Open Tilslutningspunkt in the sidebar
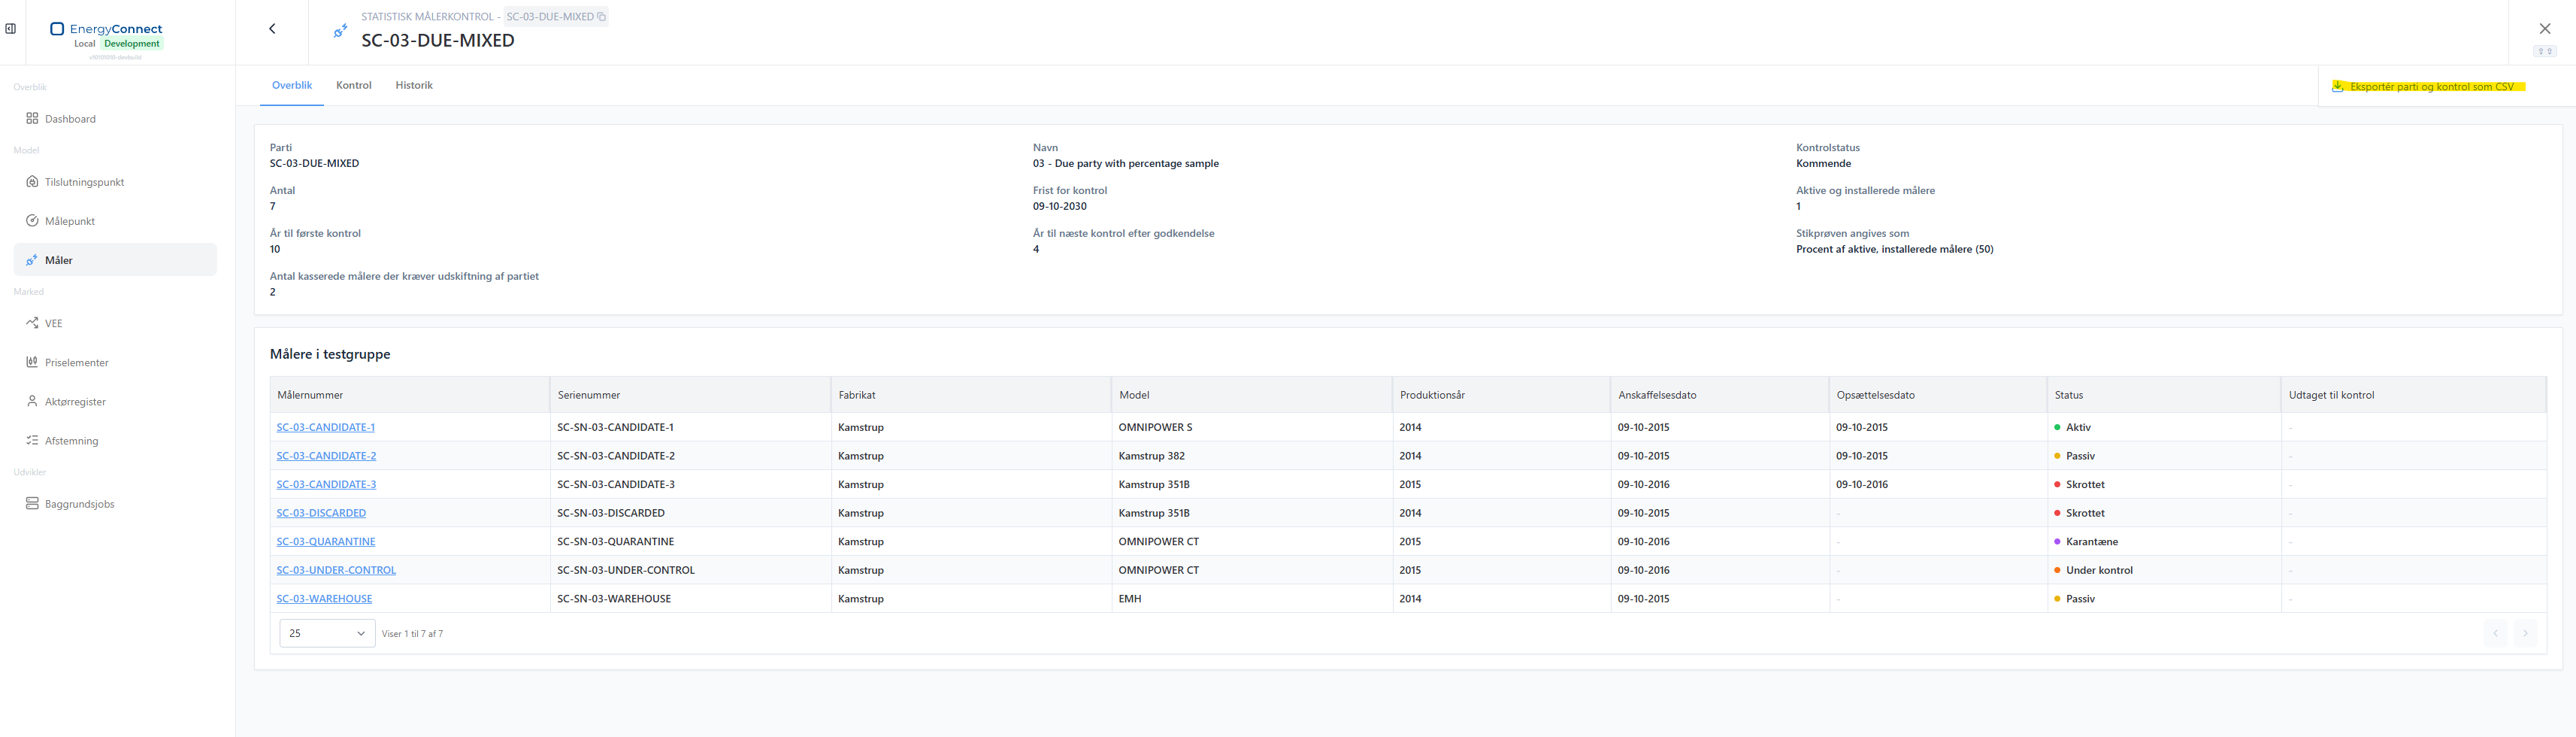 point(115,182)
